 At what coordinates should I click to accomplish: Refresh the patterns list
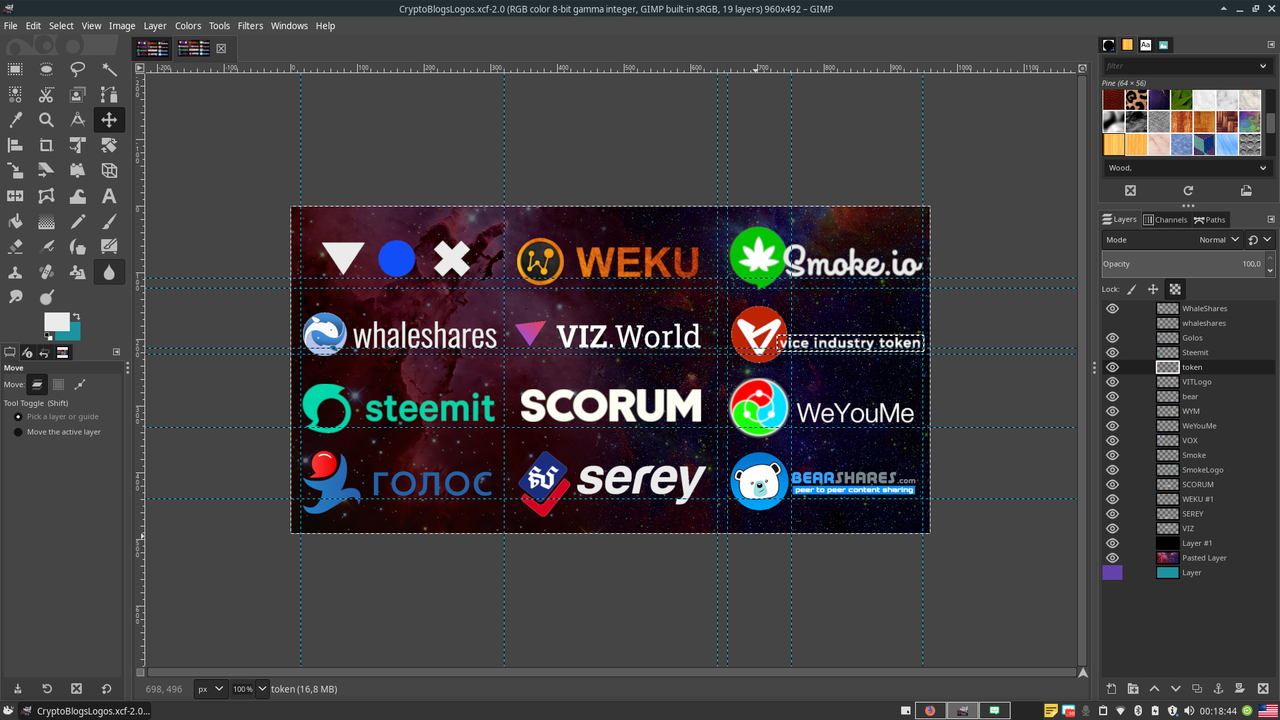click(1188, 190)
